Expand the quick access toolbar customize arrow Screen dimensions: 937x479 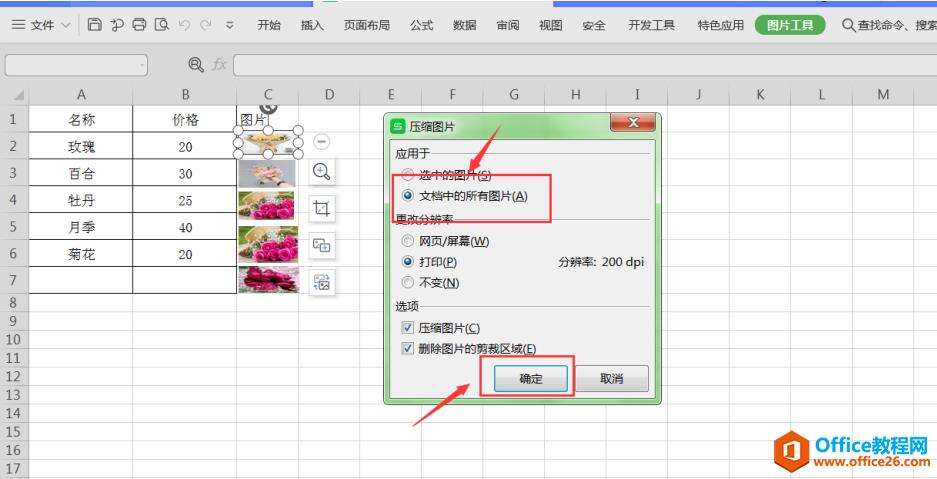(230, 25)
